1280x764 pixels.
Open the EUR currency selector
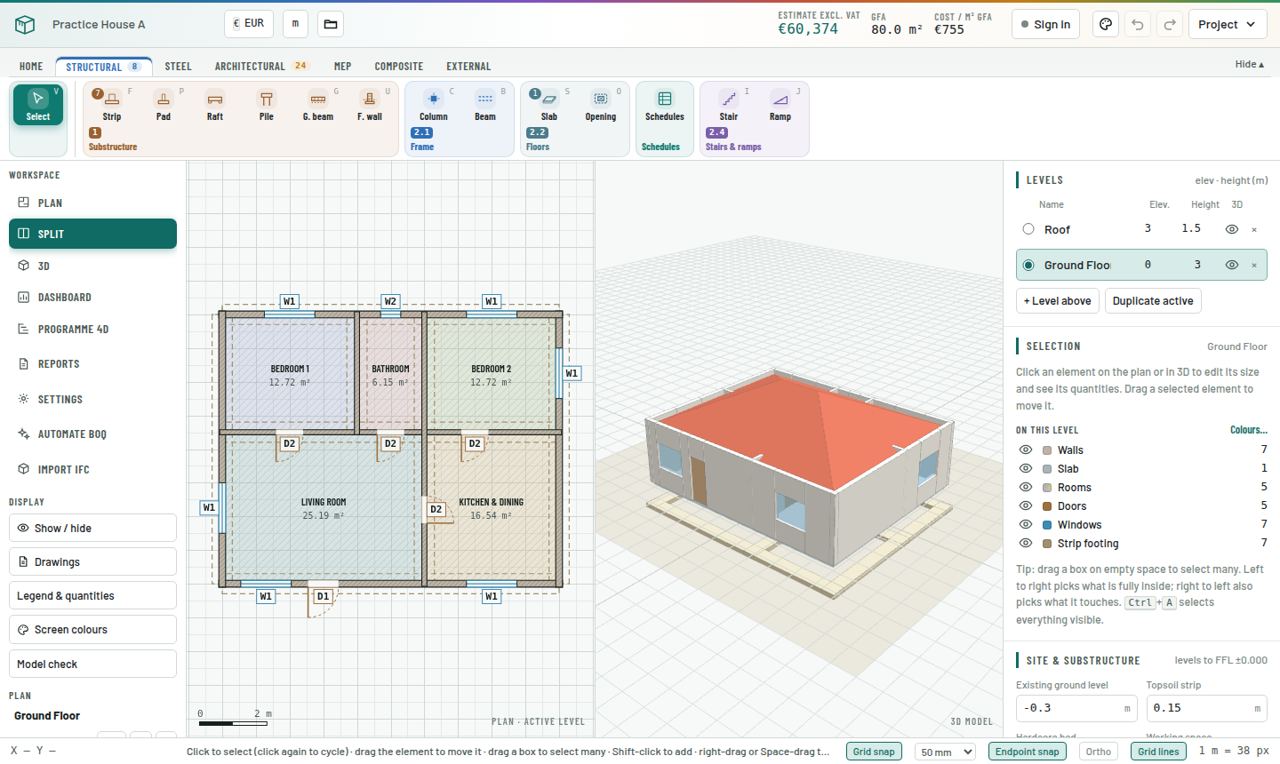248,23
